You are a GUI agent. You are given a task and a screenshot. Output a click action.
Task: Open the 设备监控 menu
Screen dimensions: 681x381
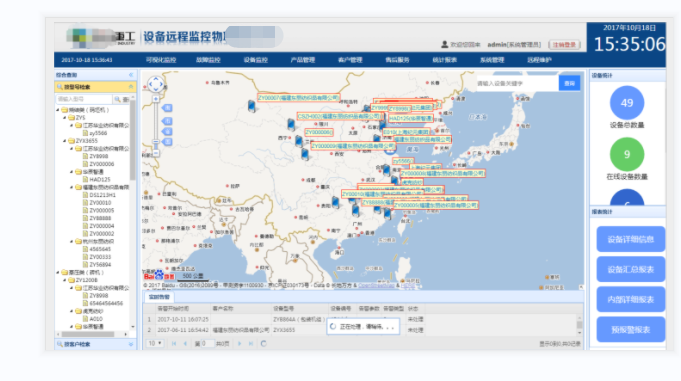pos(255,60)
